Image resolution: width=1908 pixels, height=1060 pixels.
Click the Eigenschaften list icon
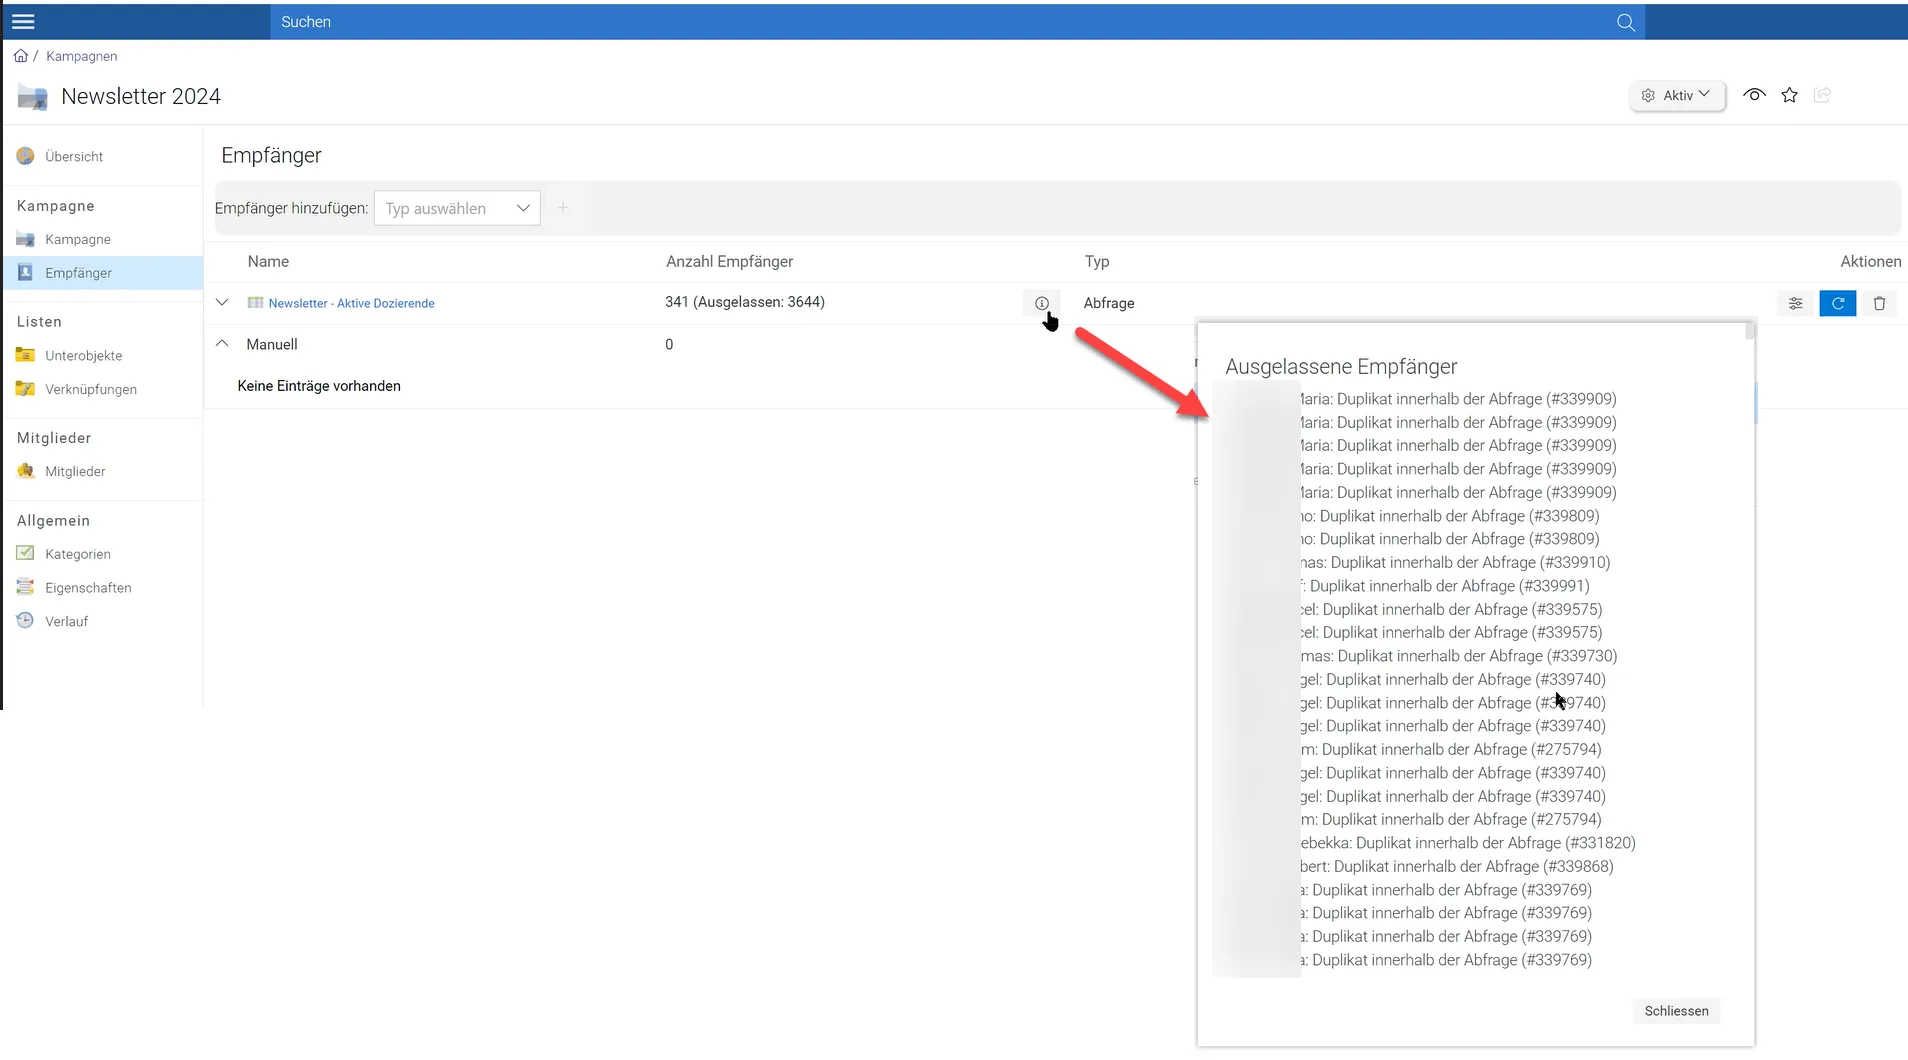[x=25, y=587]
